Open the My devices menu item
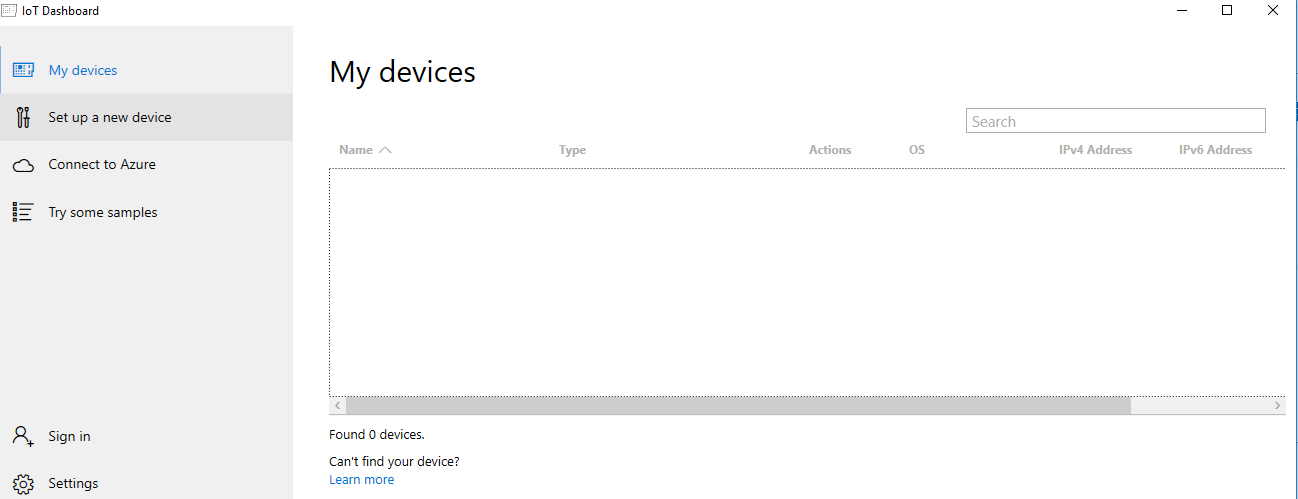 pyautogui.click(x=146, y=70)
